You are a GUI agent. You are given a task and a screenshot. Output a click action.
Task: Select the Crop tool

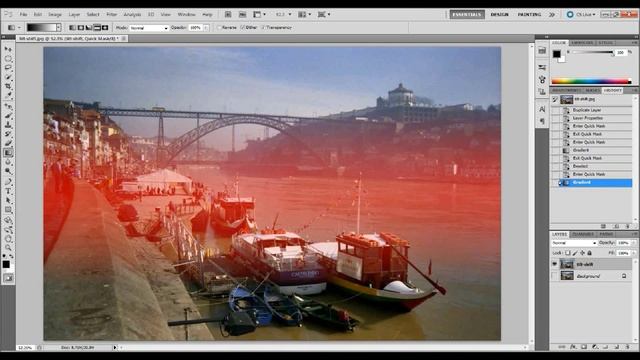(x=8, y=86)
